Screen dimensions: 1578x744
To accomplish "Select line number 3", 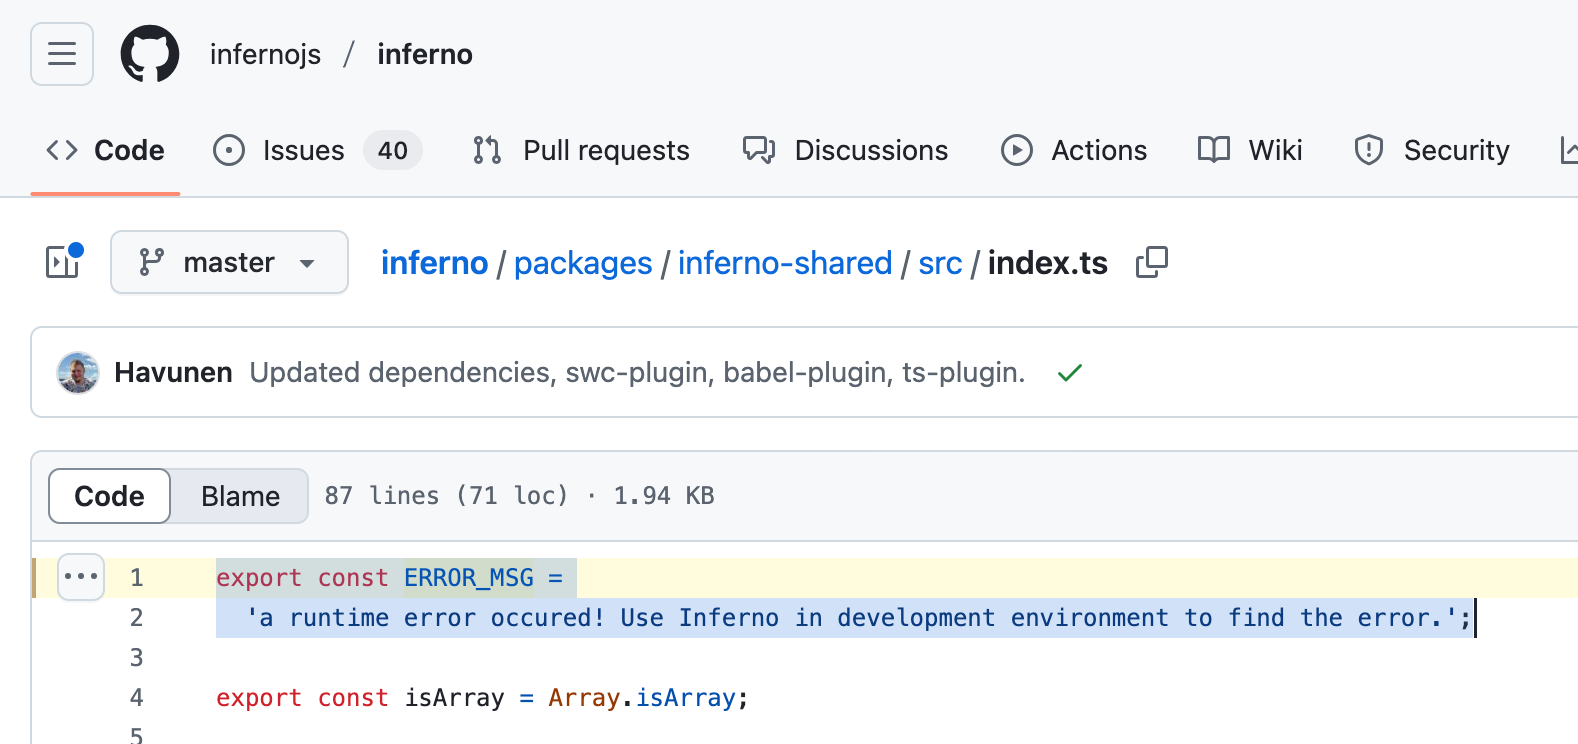I will click(x=137, y=658).
